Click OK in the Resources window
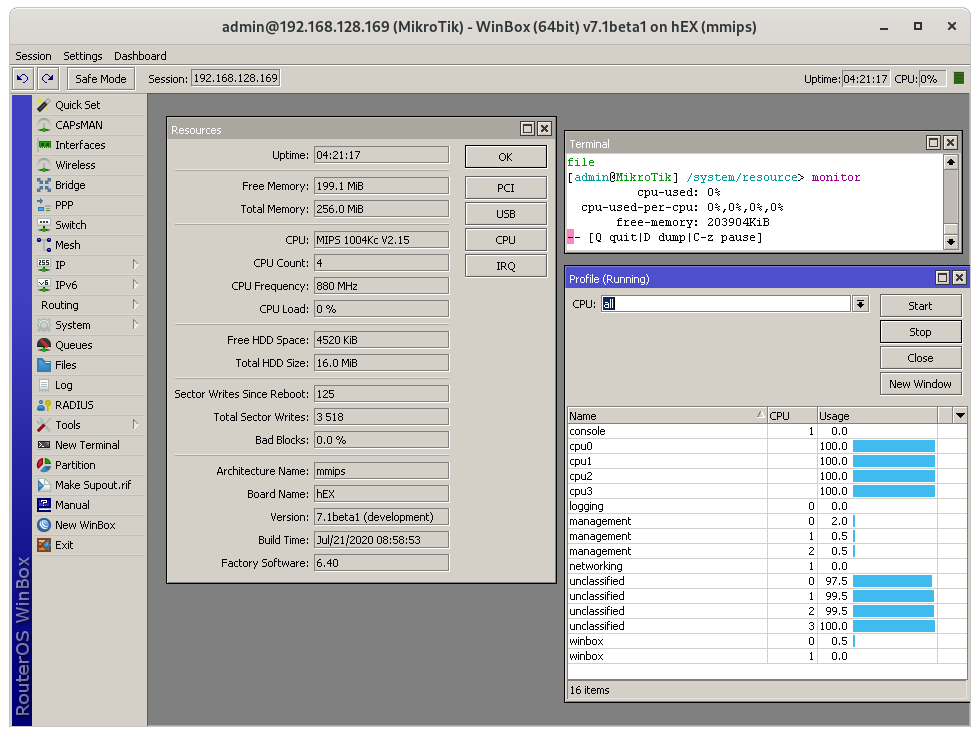This screenshot has height=736, width=980. coord(506,157)
